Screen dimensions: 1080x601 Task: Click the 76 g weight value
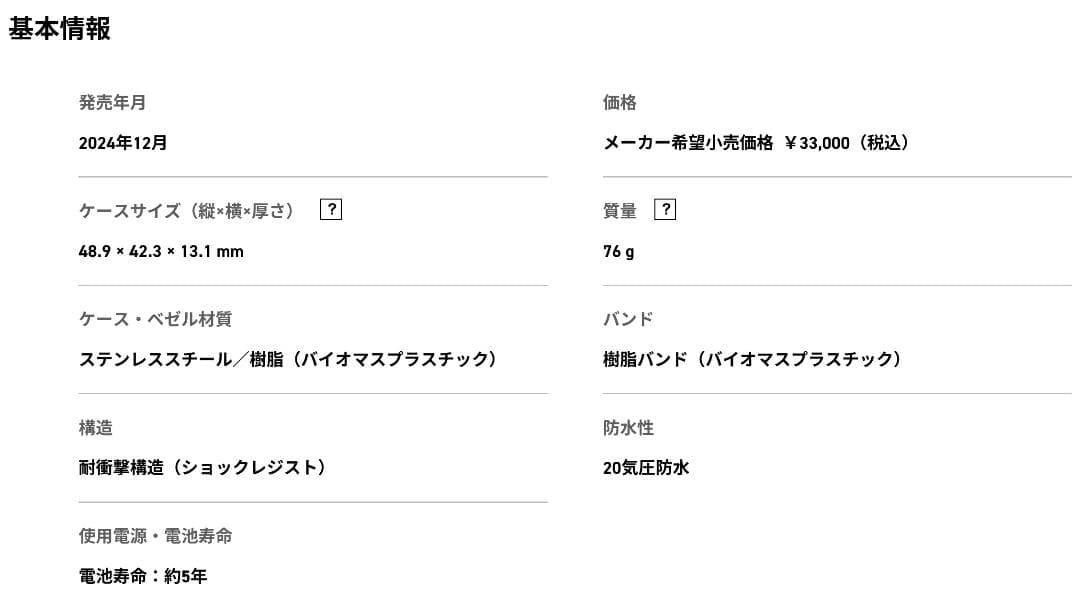tap(618, 251)
